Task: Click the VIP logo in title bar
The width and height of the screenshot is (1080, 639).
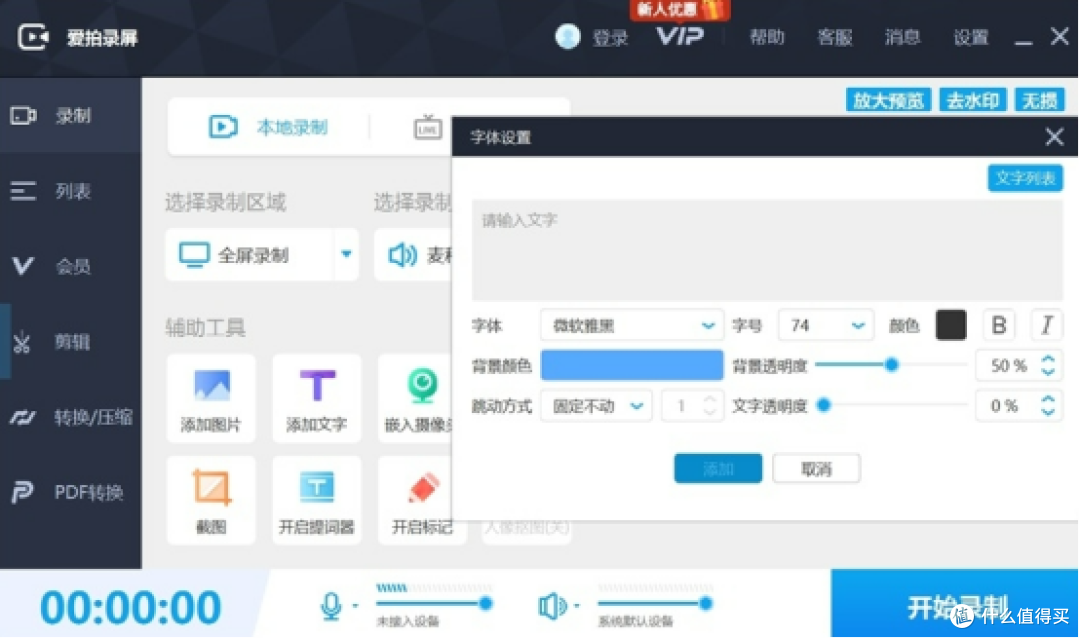Action: pos(680,36)
